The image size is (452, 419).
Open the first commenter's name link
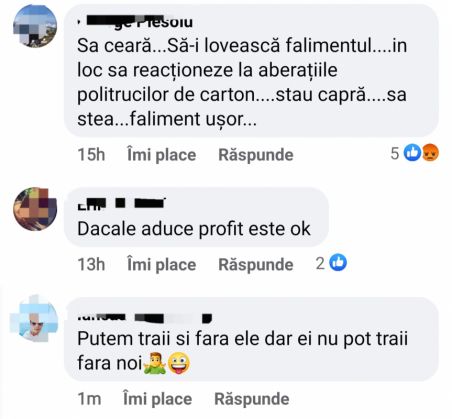click(x=135, y=22)
